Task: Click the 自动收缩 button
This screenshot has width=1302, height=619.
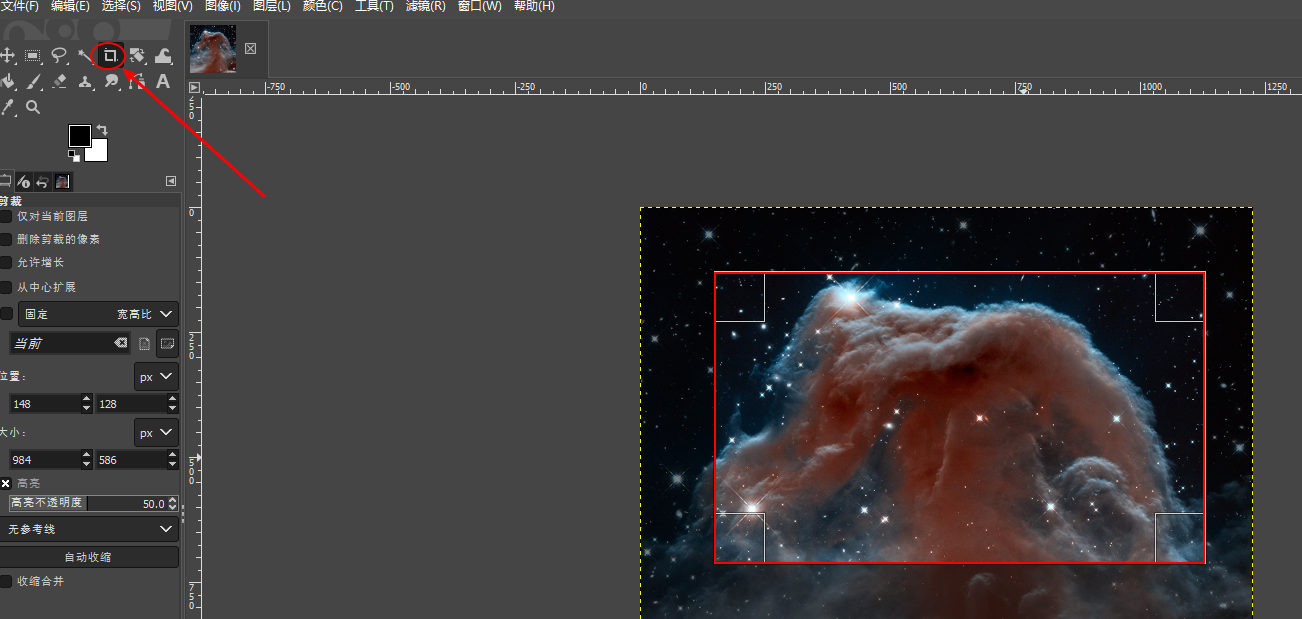Action: click(x=89, y=557)
